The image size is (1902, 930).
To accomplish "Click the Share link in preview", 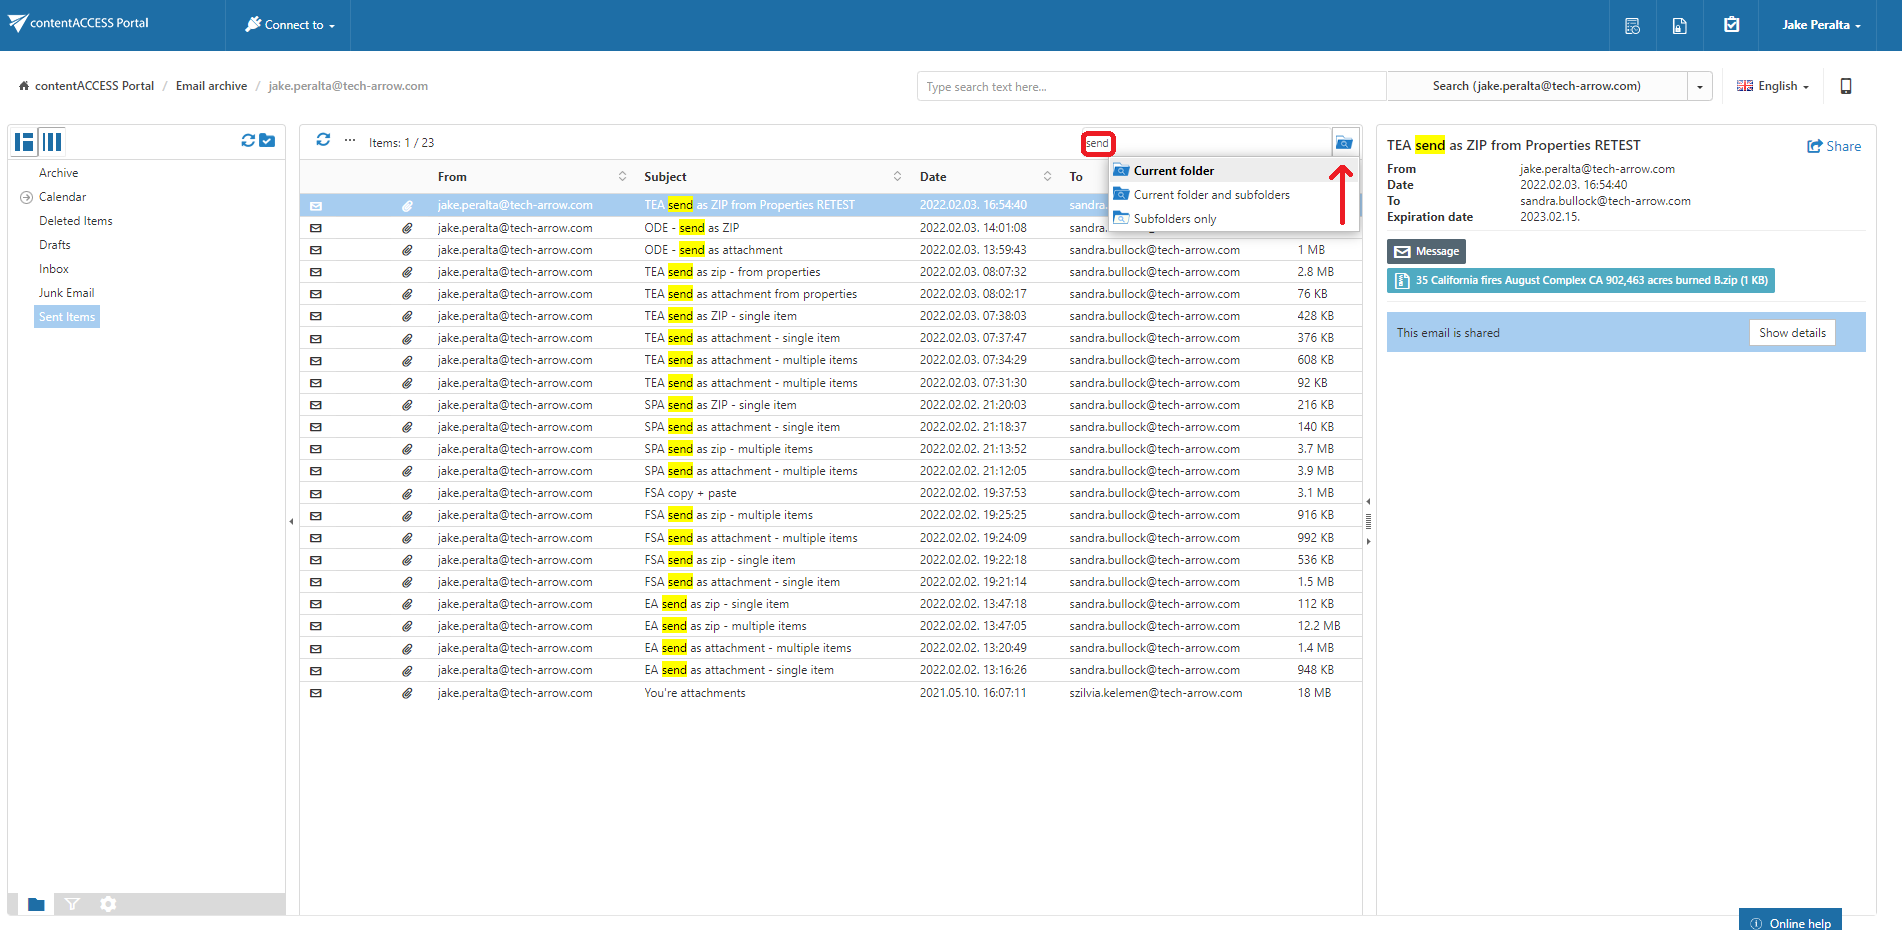I will click(x=1834, y=146).
